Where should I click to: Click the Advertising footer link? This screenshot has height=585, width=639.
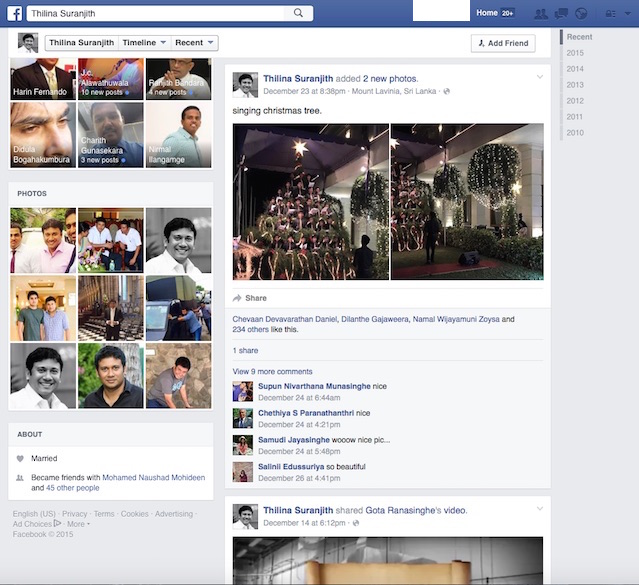tap(174, 514)
